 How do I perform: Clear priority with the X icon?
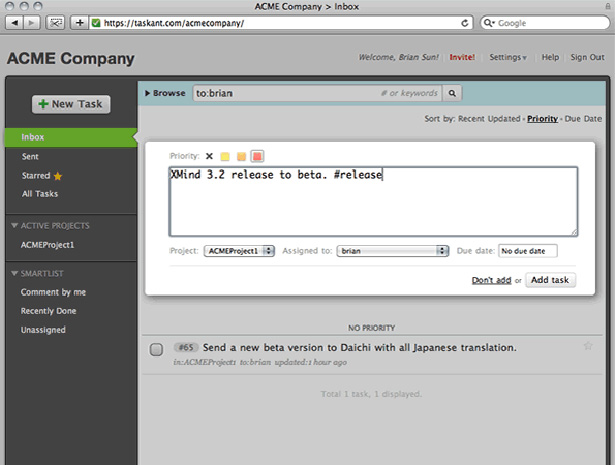point(209,156)
